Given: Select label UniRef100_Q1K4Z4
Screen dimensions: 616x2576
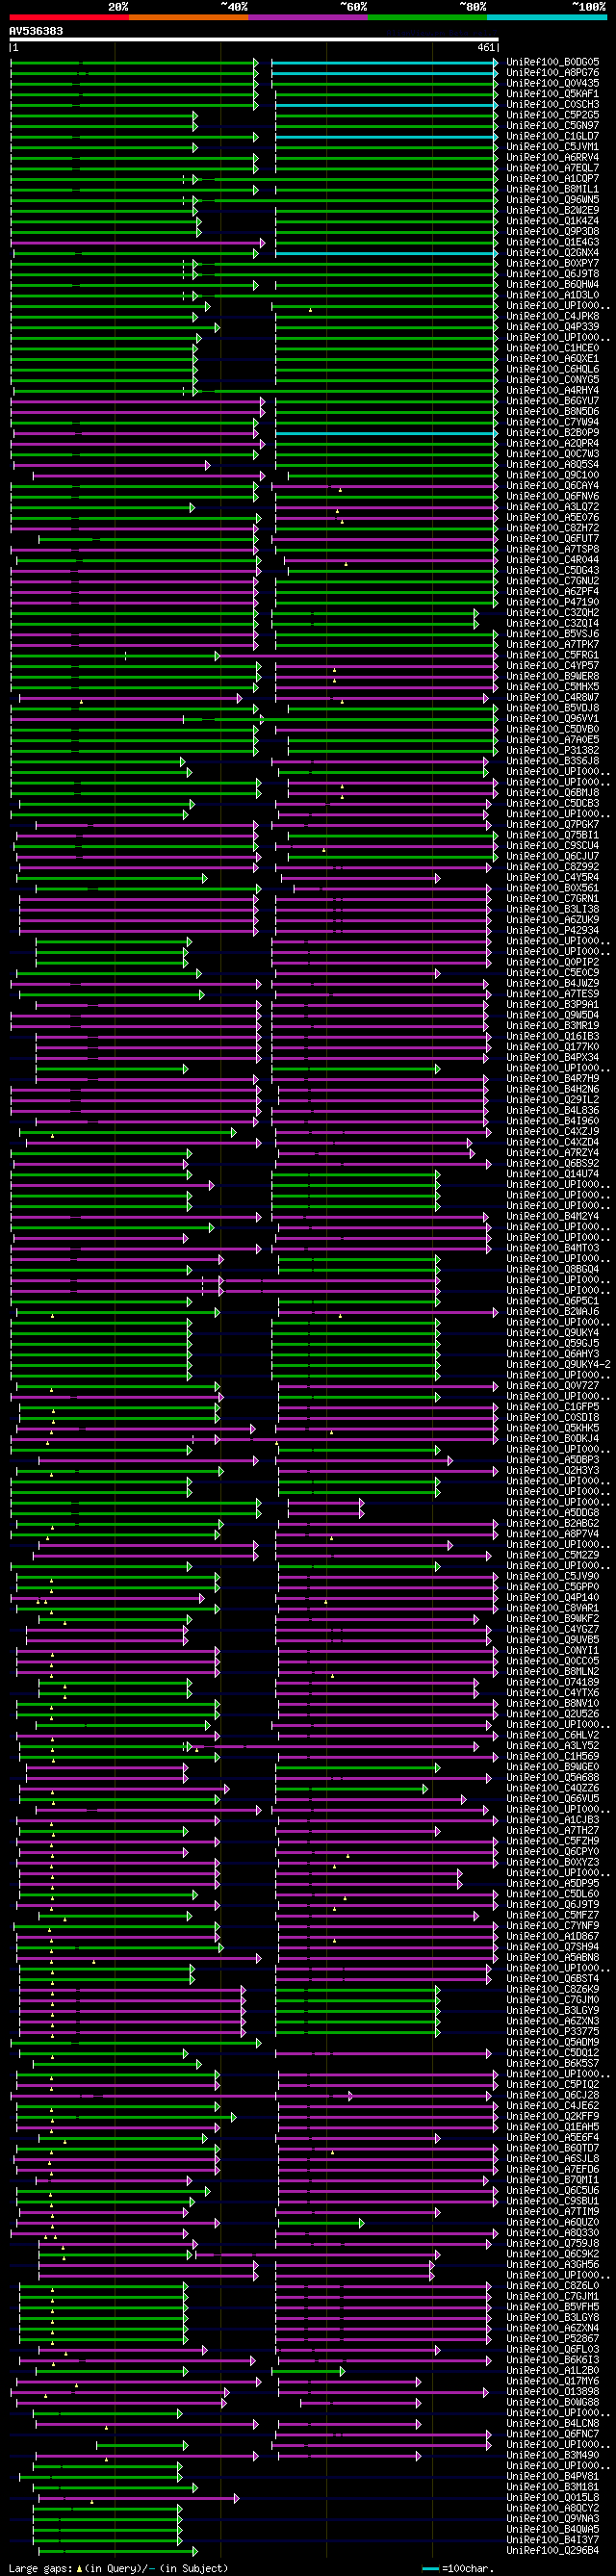Looking at the screenshot, I should pos(553,221).
